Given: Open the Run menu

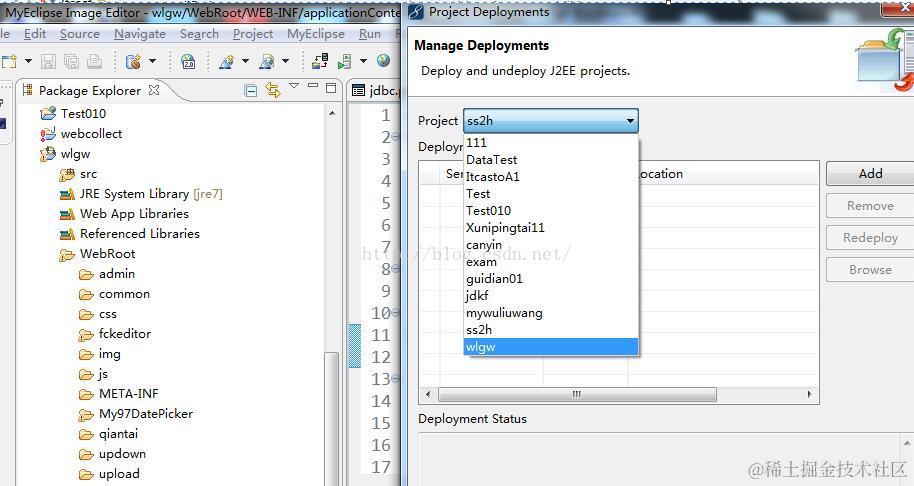Looking at the screenshot, I should click(370, 34).
